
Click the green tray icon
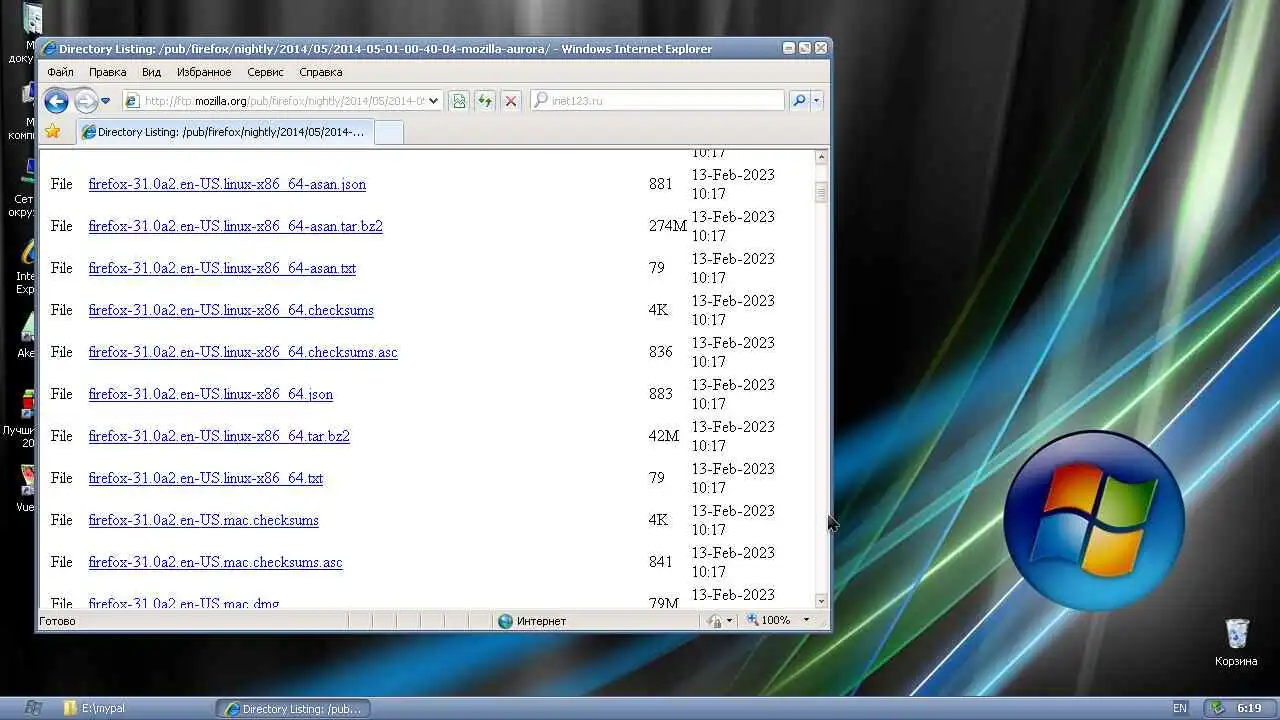pos(1217,708)
